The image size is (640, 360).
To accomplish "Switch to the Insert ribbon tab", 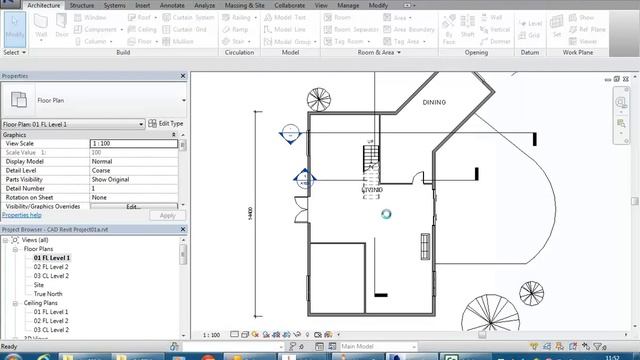I will (x=142, y=5).
